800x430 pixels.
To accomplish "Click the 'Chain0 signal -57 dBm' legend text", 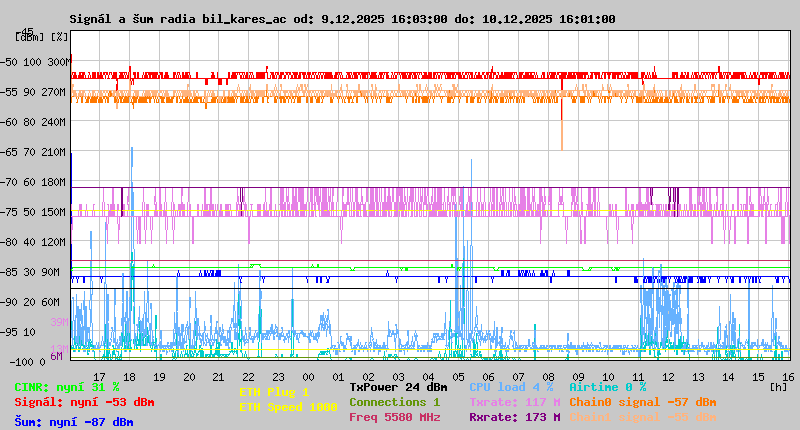I will [643, 402].
